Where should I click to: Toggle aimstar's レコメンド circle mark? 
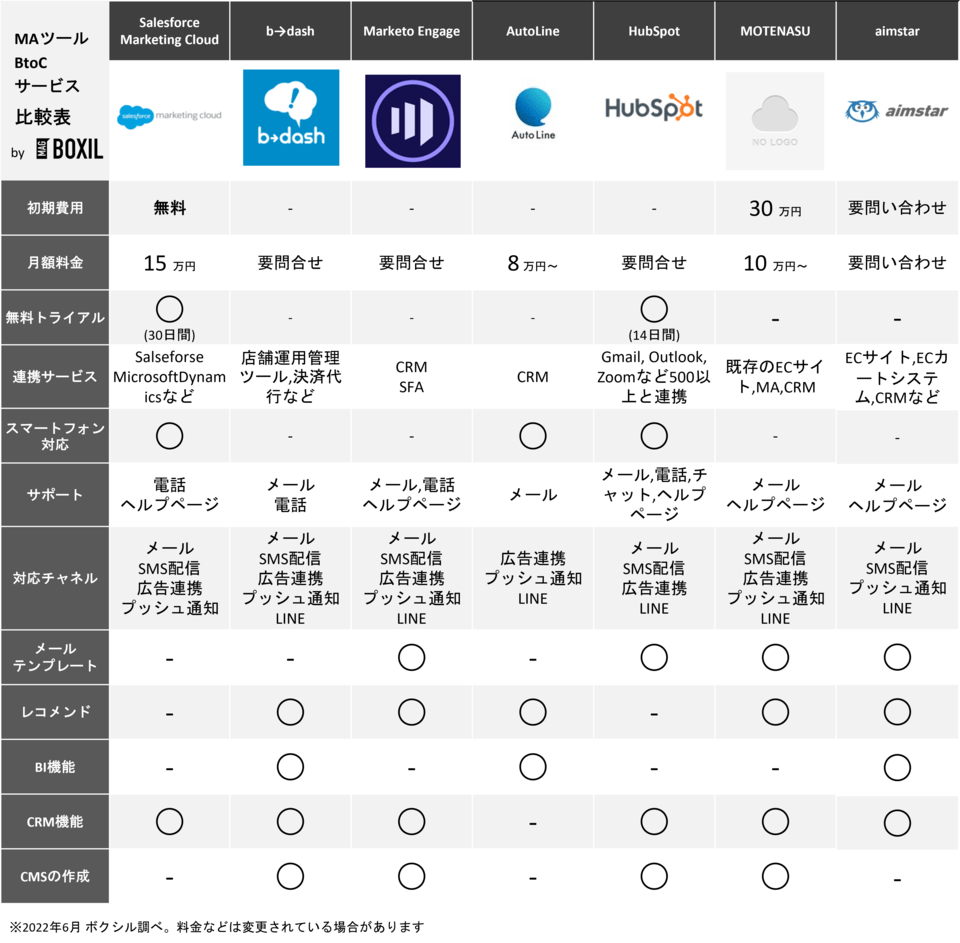896,712
